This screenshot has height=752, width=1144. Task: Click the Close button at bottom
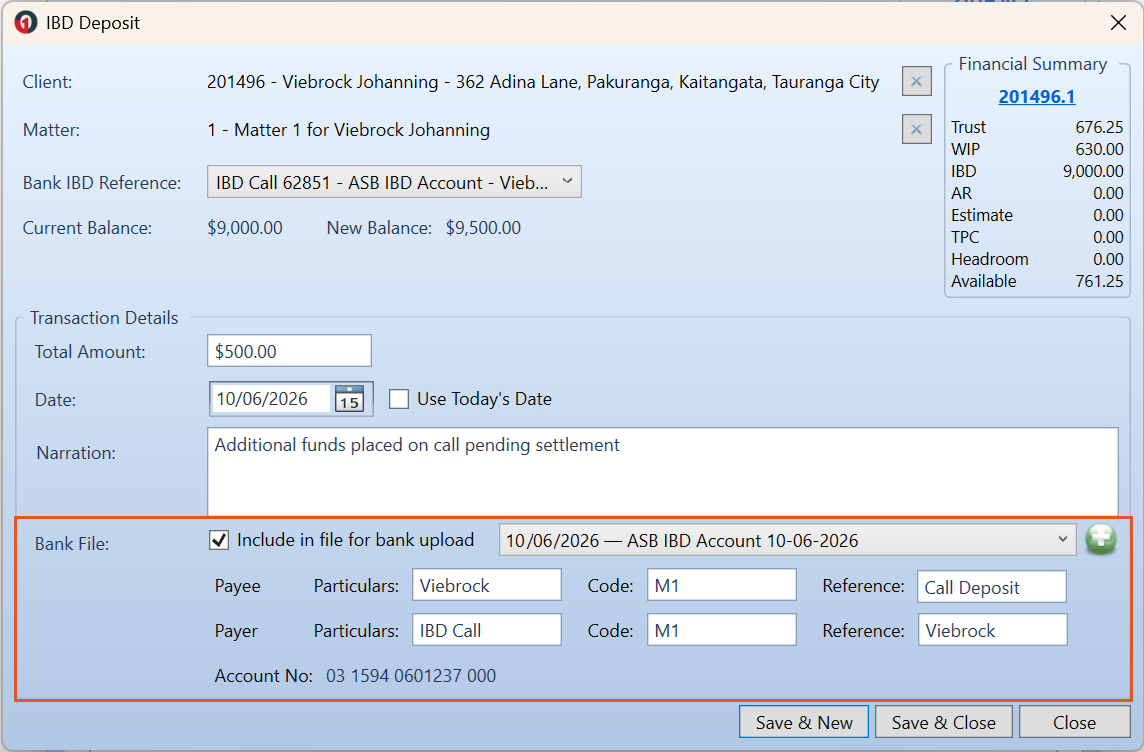[x=1074, y=722]
